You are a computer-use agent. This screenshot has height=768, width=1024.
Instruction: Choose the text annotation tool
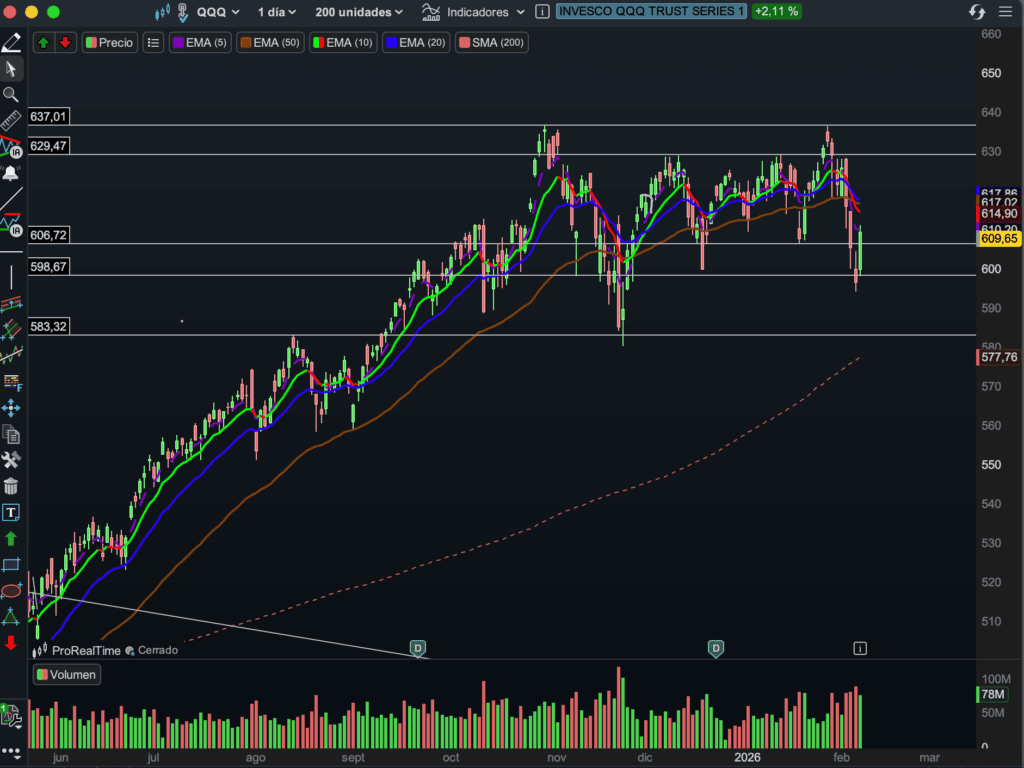pos(11,512)
